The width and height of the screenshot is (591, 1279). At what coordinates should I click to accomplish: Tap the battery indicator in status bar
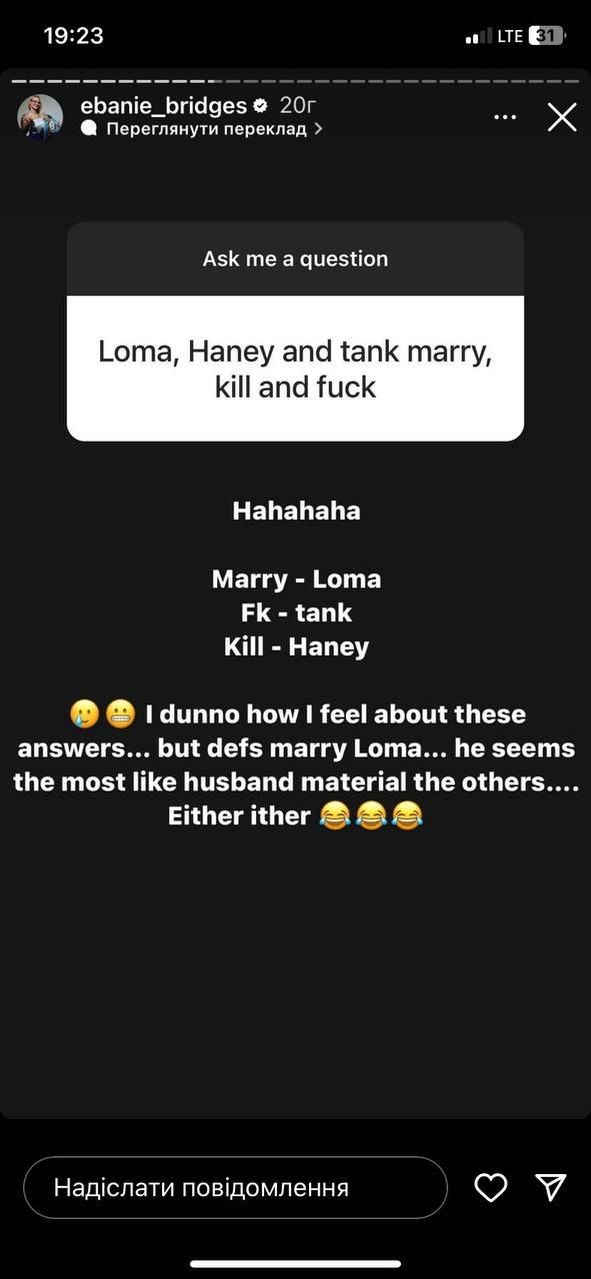coord(546,35)
